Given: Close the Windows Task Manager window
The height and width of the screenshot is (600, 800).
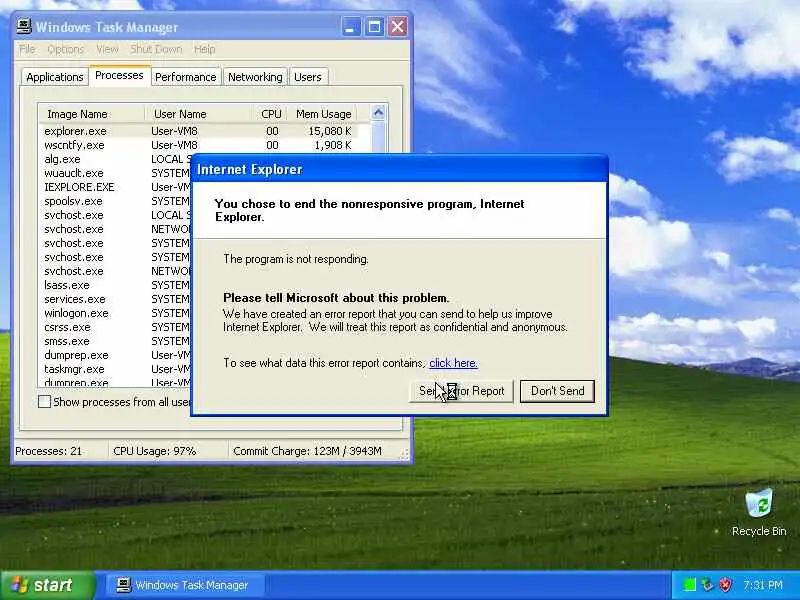Looking at the screenshot, I should click(x=398, y=27).
